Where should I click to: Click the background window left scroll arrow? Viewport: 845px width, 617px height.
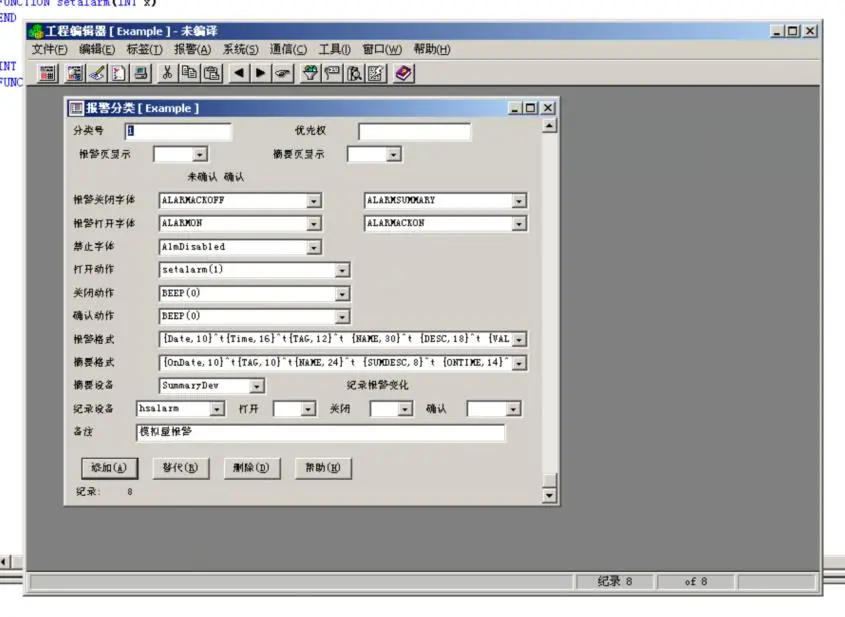click(x=4, y=562)
